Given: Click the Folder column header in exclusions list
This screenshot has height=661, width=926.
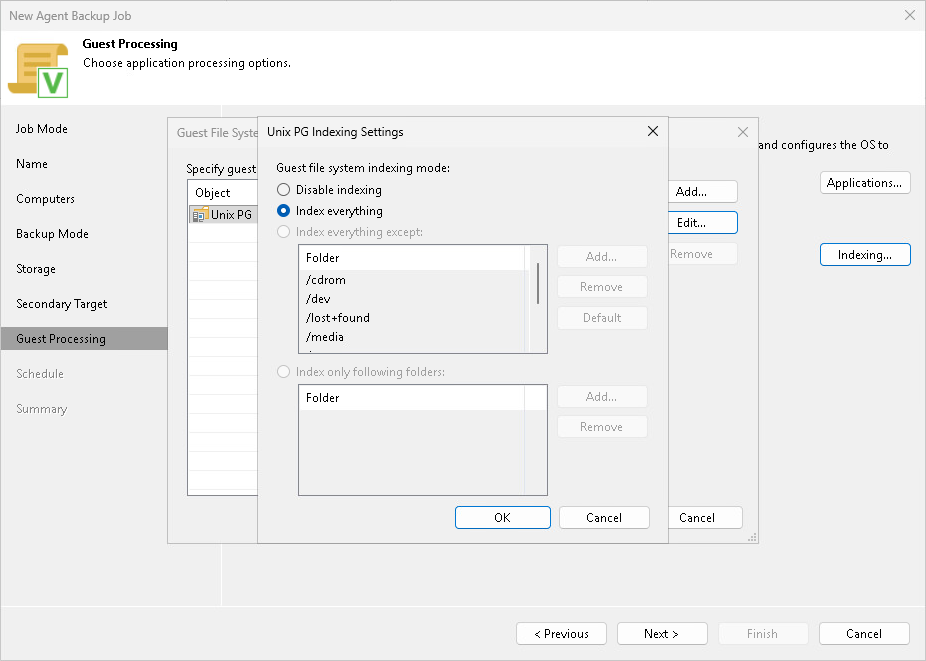Looking at the screenshot, I should pyautogui.click(x=412, y=258).
